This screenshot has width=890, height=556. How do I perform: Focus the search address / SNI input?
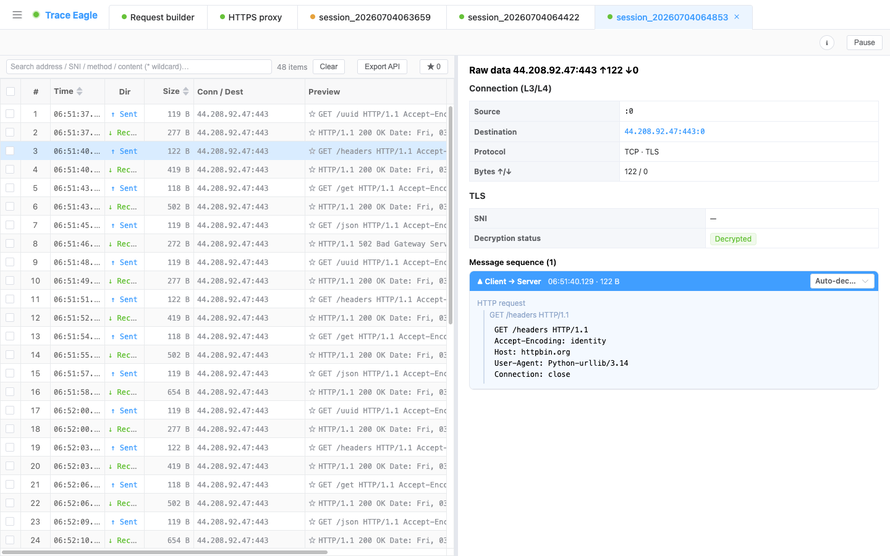[138, 66]
